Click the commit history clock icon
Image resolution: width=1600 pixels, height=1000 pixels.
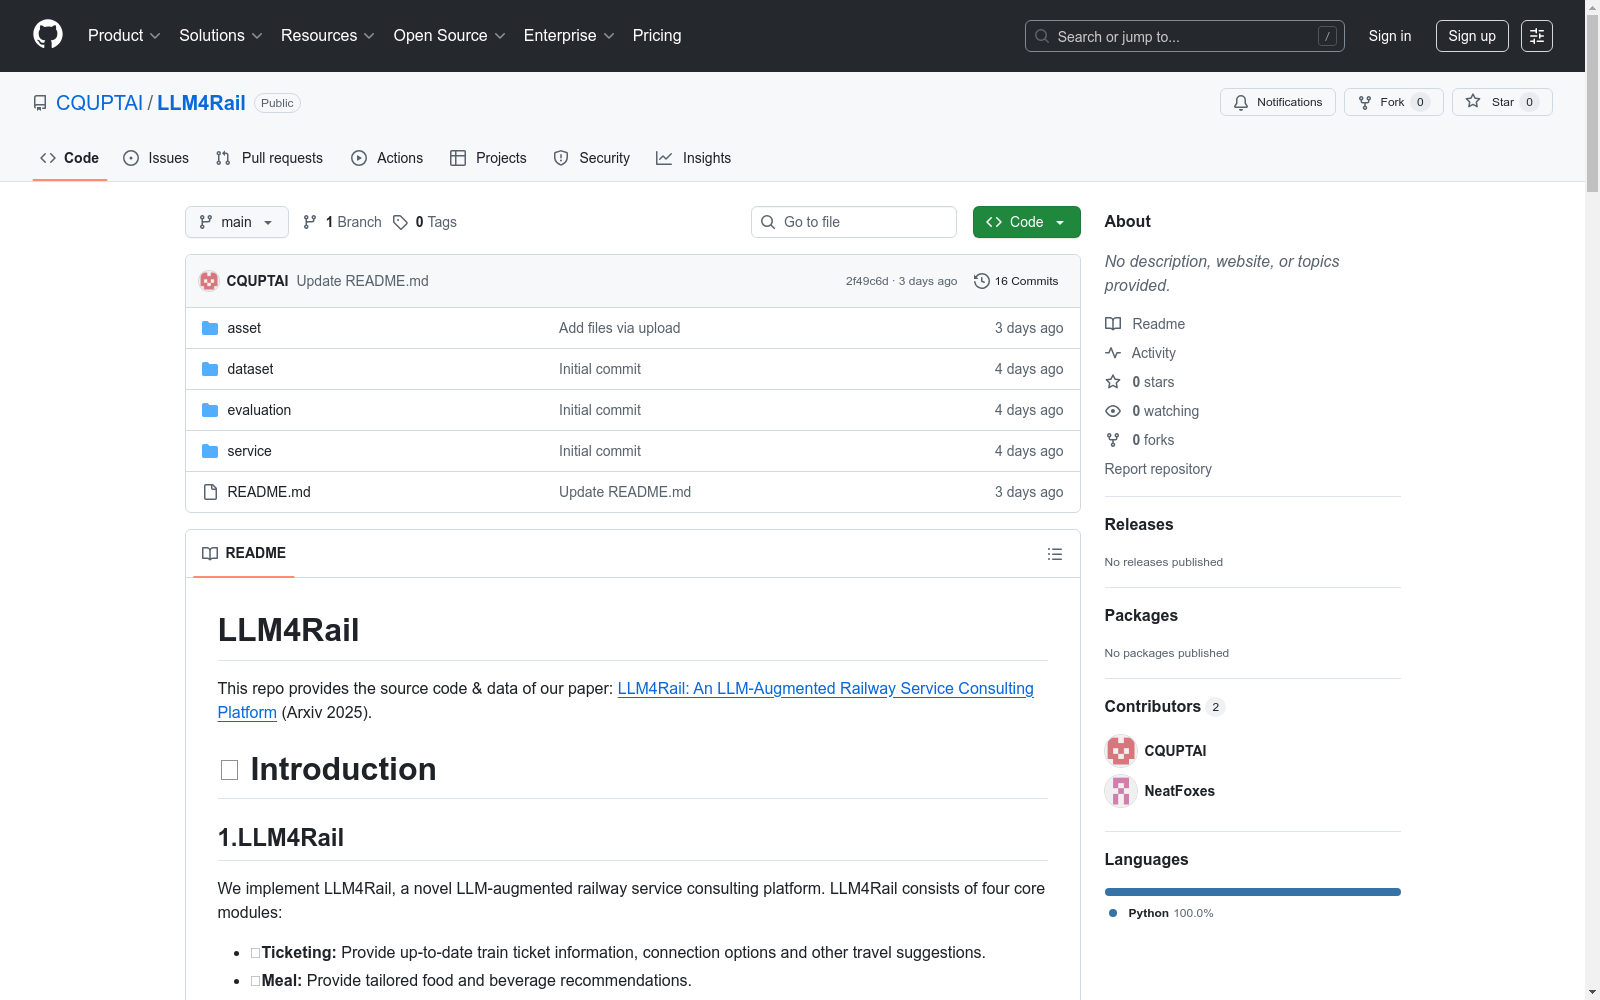click(x=981, y=281)
